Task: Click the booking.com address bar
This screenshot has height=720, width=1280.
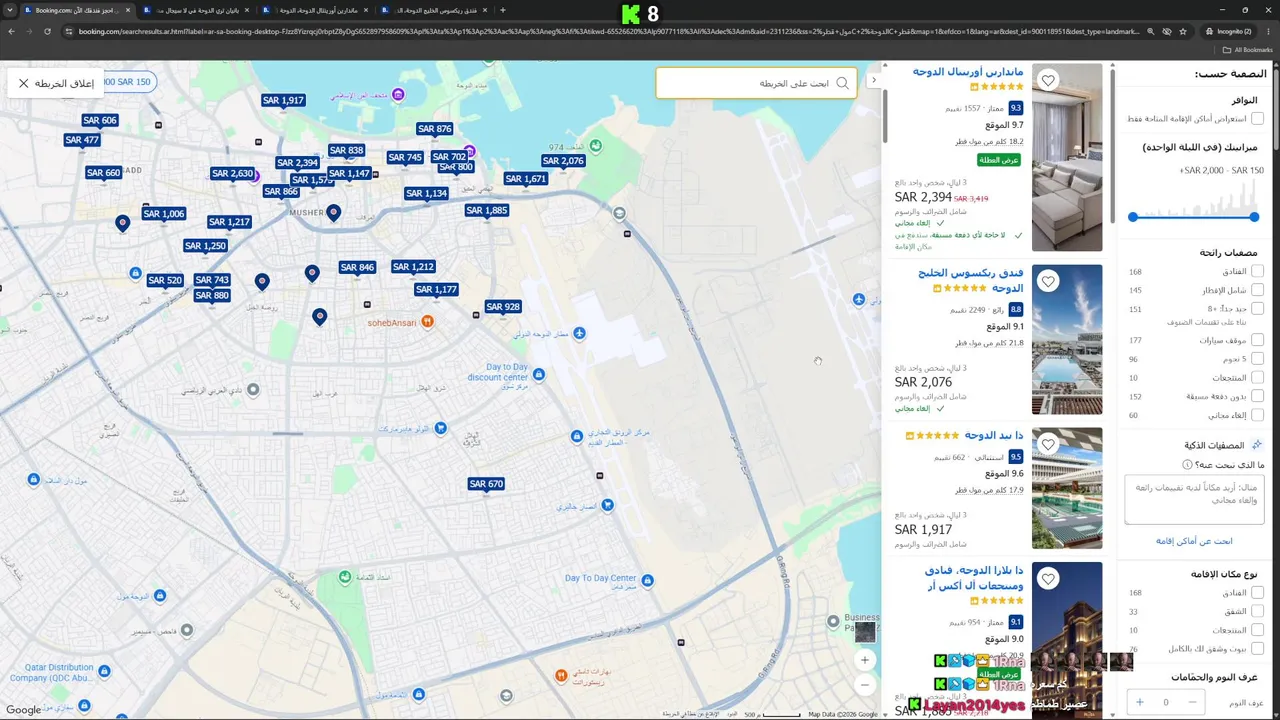Action: [x=608, y=31]
